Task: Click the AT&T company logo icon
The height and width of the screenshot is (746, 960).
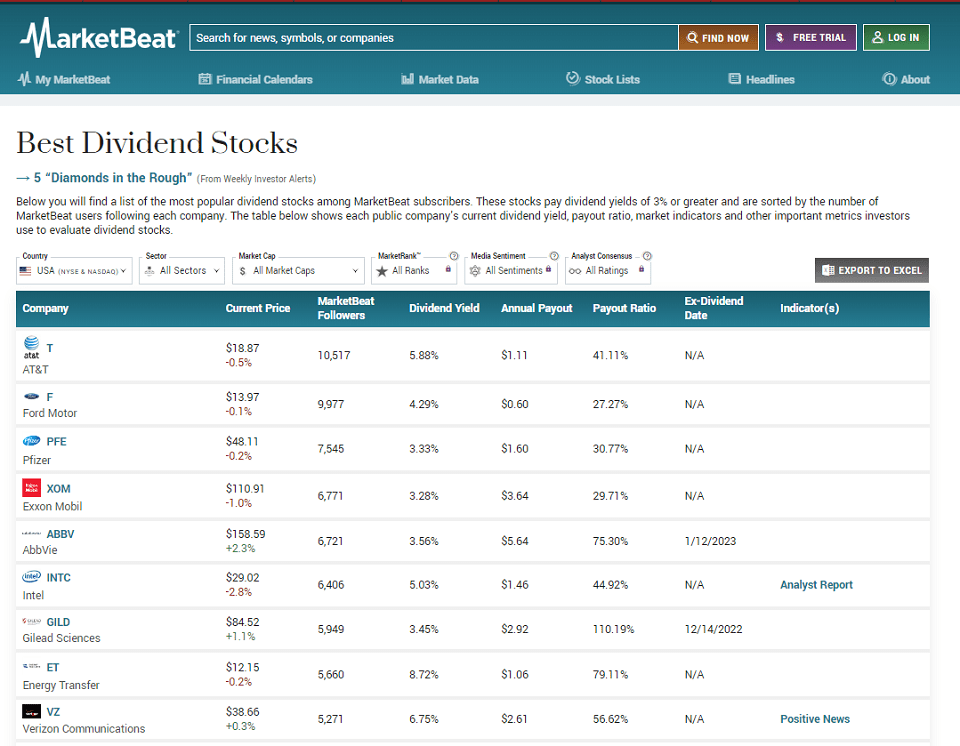Action: tap(31, 347)
